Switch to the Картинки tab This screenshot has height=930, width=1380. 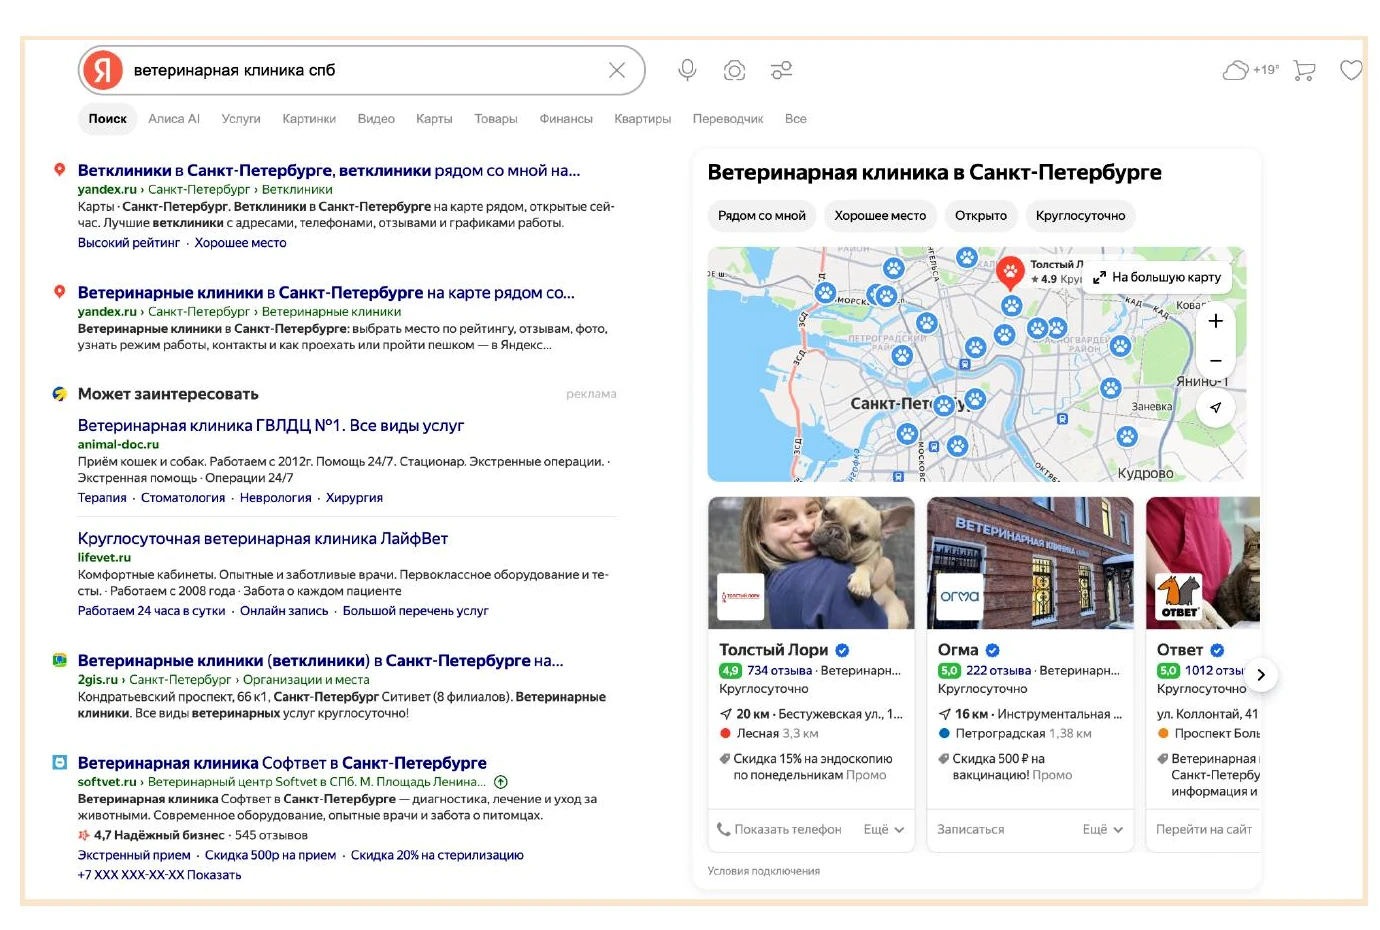point(309,119)
